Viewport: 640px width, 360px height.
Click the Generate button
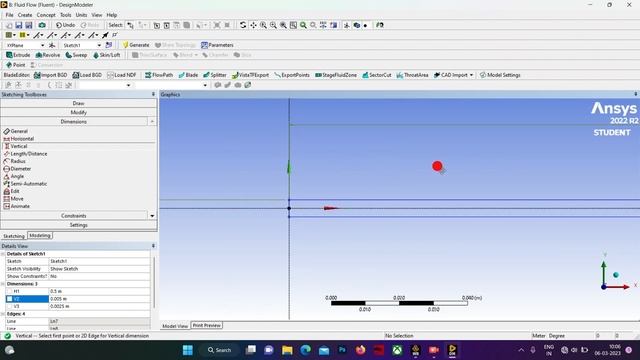click(136, 45)
